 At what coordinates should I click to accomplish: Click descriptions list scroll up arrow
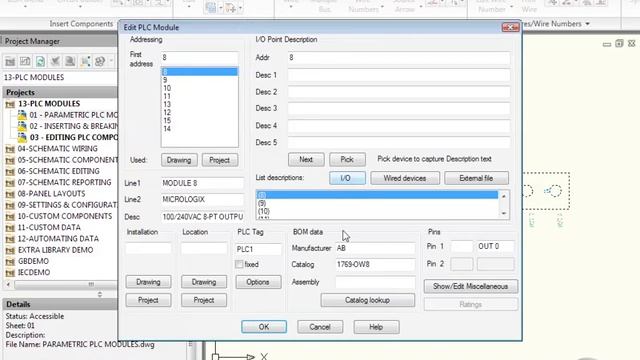(504, 196)
